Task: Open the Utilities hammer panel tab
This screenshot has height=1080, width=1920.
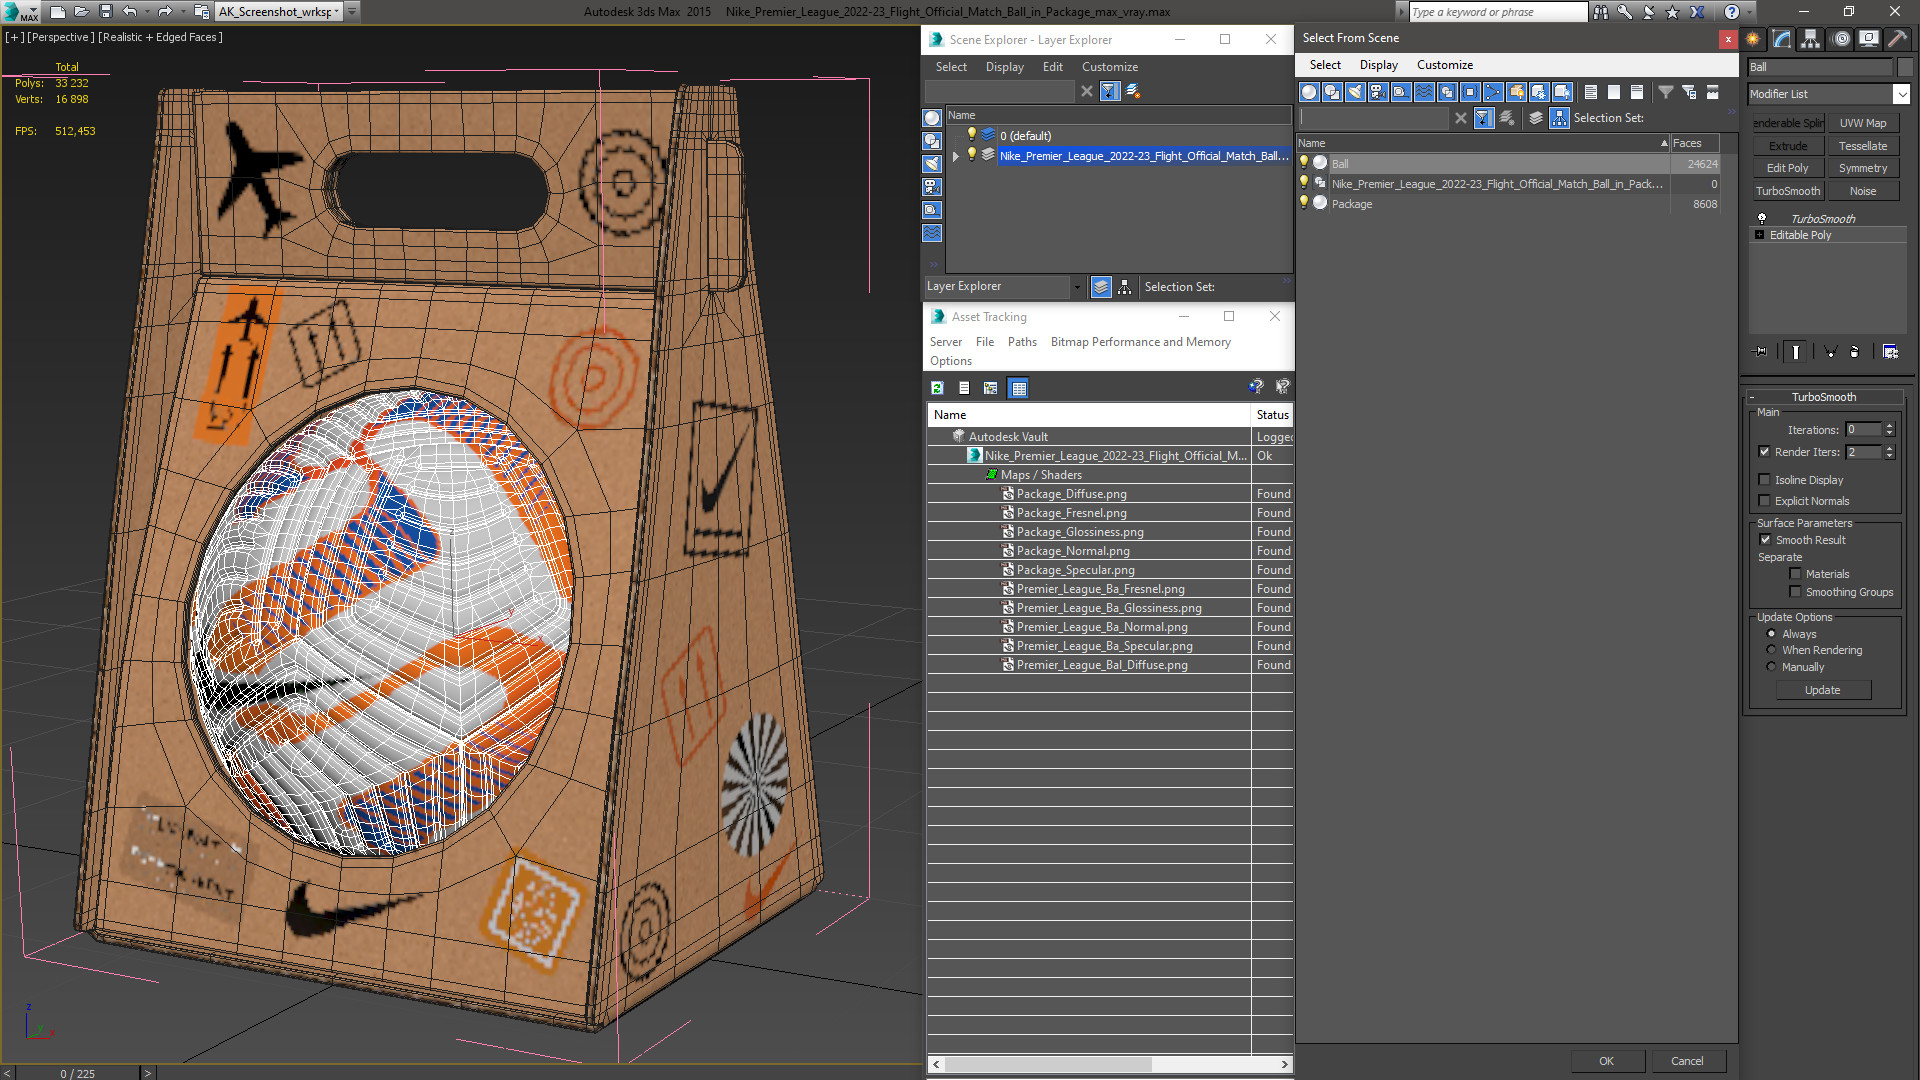Action: pyautogui.click(x=1897, y=39)
